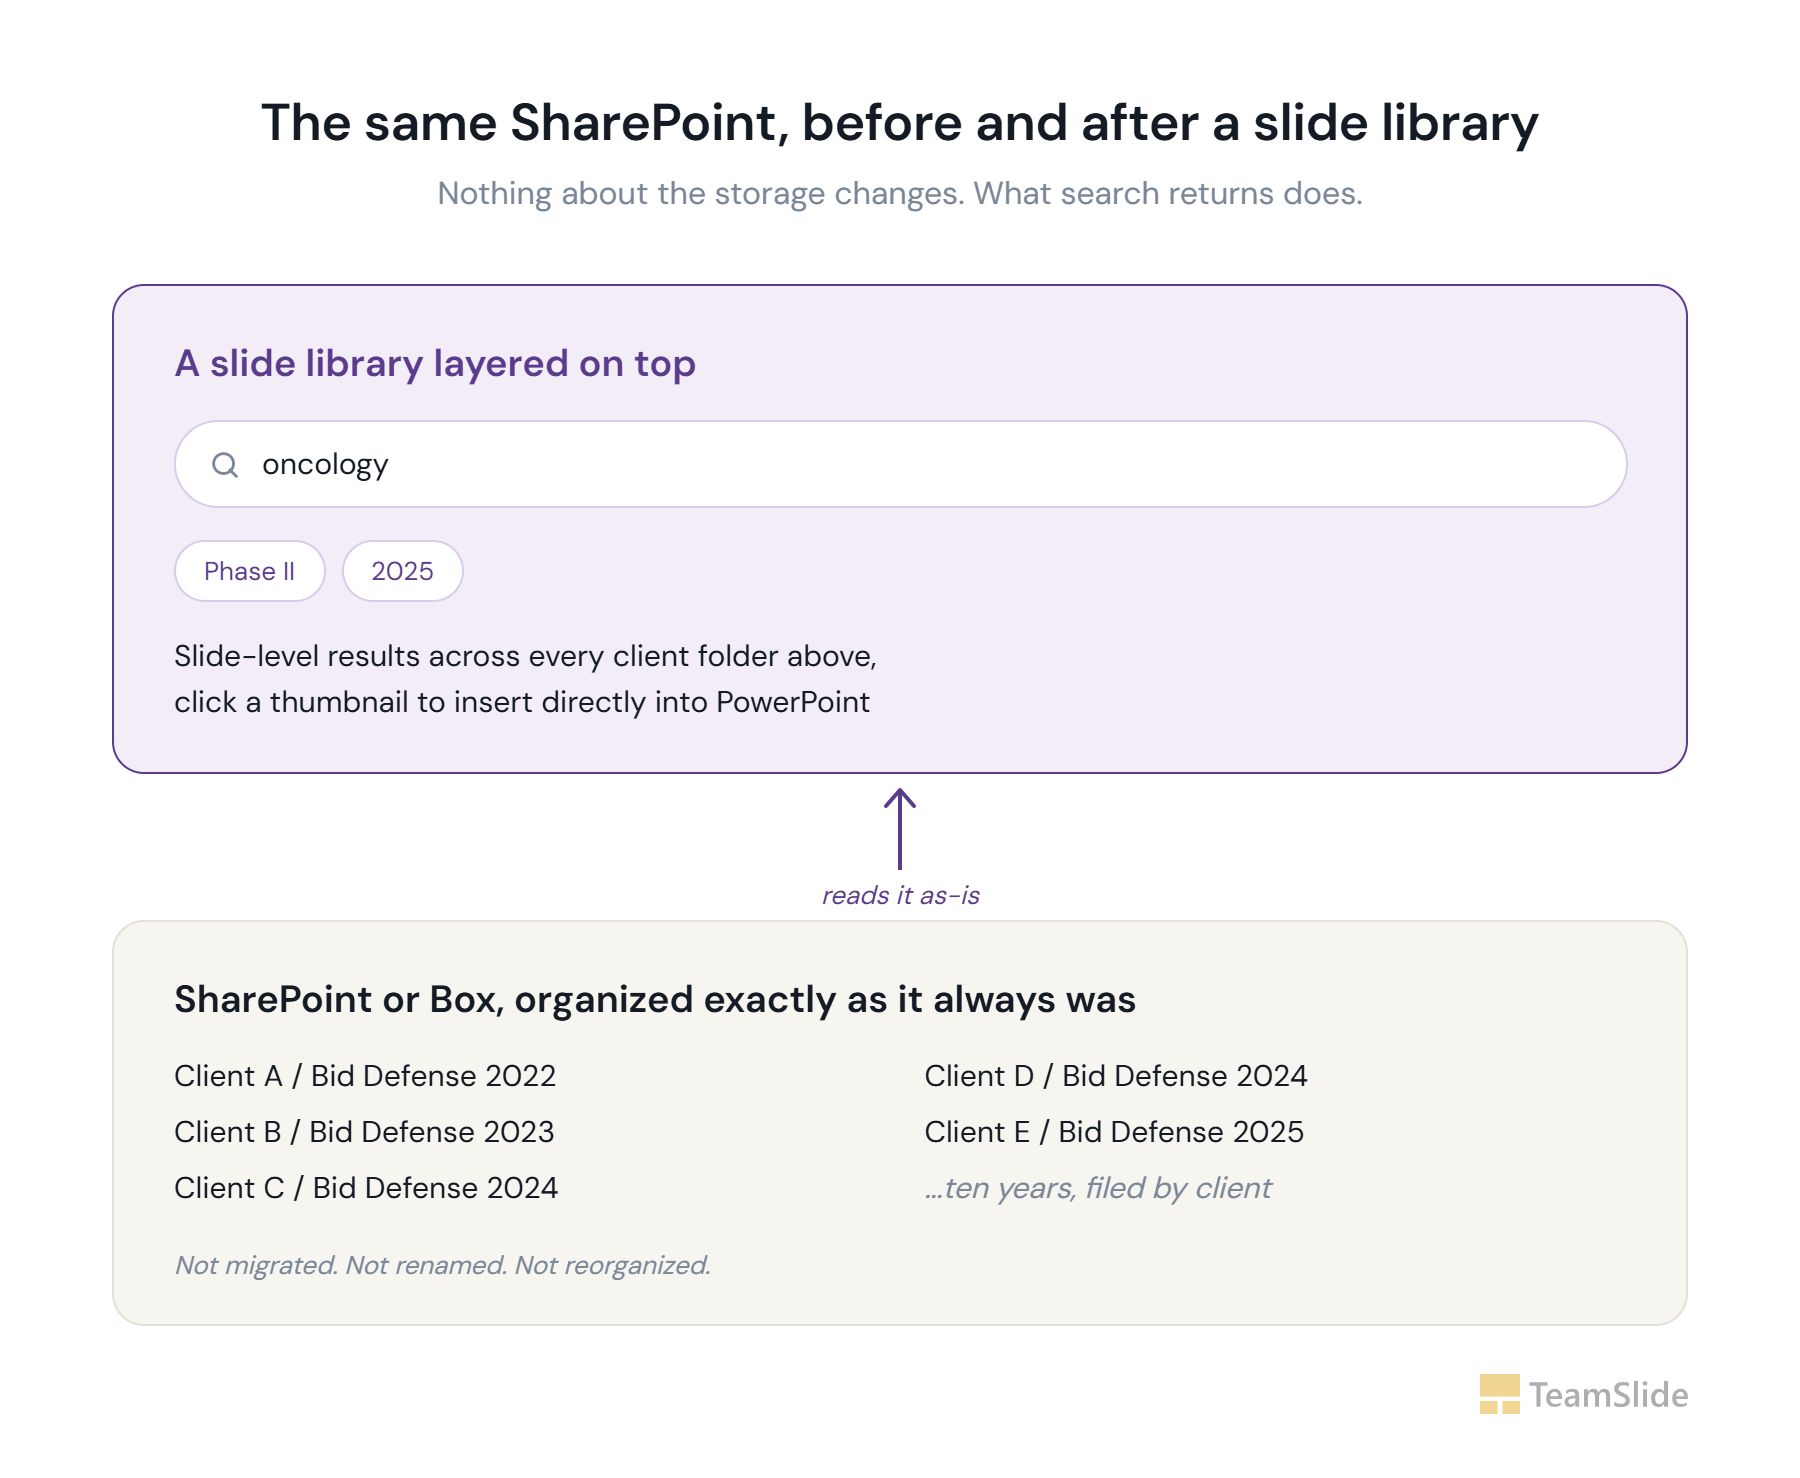This screenshot has height=1478, width=1800.
Task: Click the magnifying glass search icon
Action: pyautogui.click(x=225, y=464)
